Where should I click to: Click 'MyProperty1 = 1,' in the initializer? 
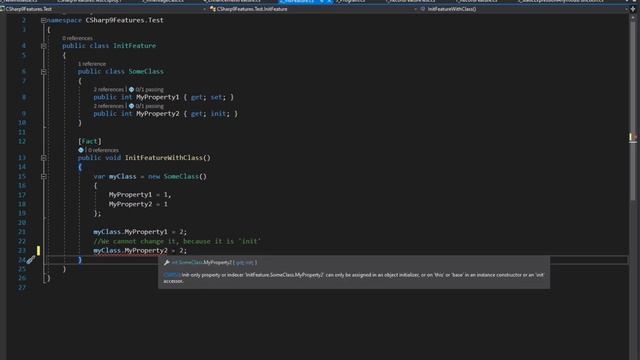point(140,195)
